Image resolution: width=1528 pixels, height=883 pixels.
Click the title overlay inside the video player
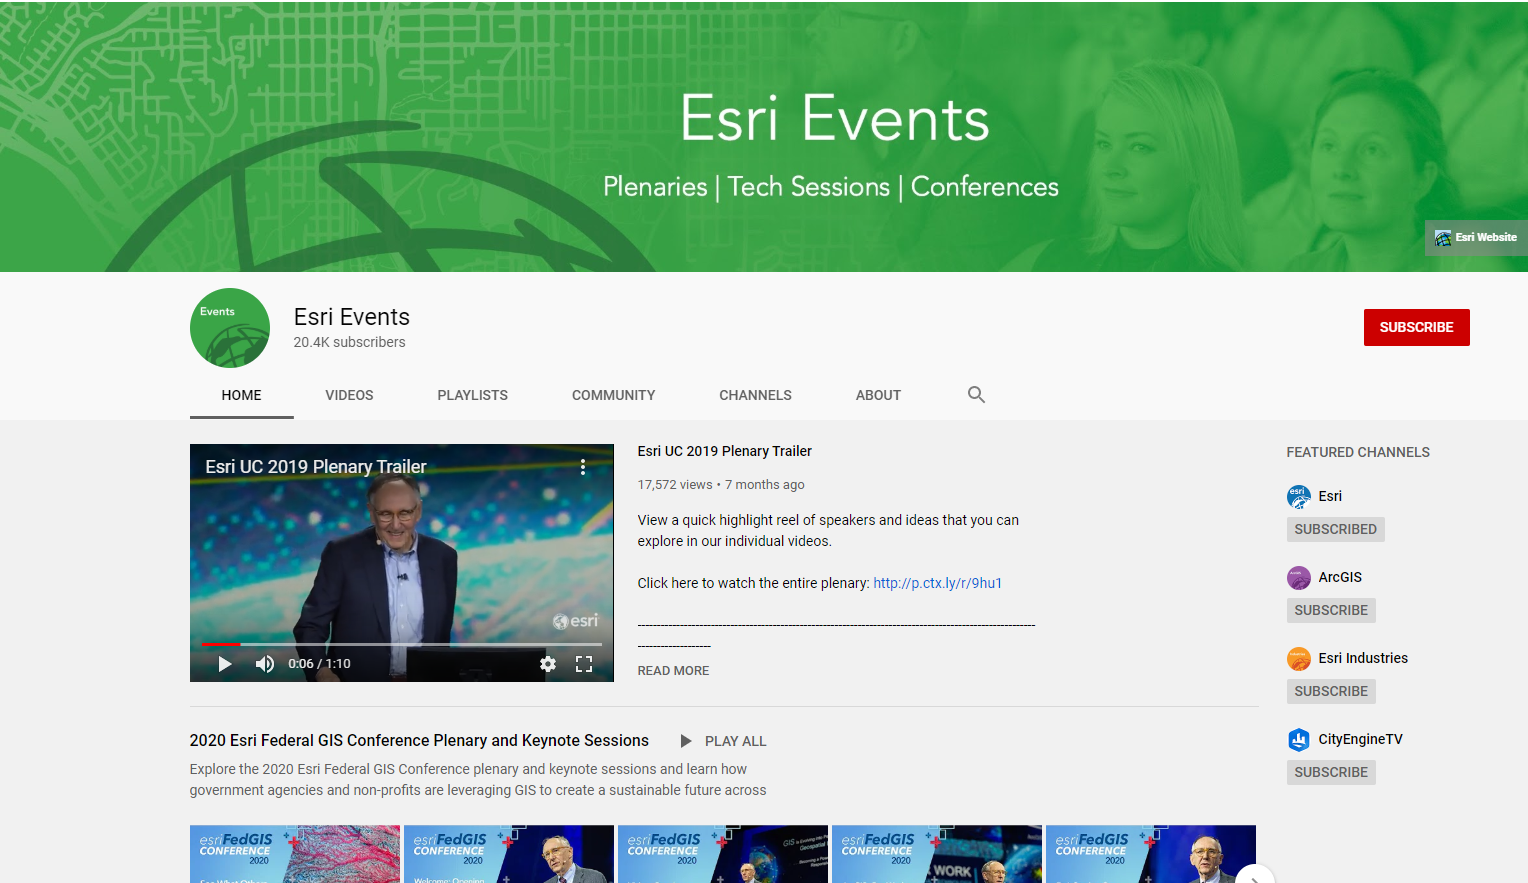point(316,467)
